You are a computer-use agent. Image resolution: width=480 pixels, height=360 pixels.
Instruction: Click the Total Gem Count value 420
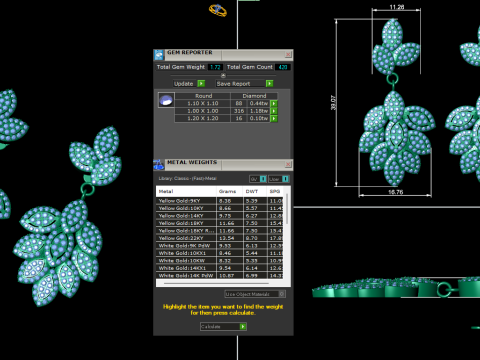tap(283, 67)
